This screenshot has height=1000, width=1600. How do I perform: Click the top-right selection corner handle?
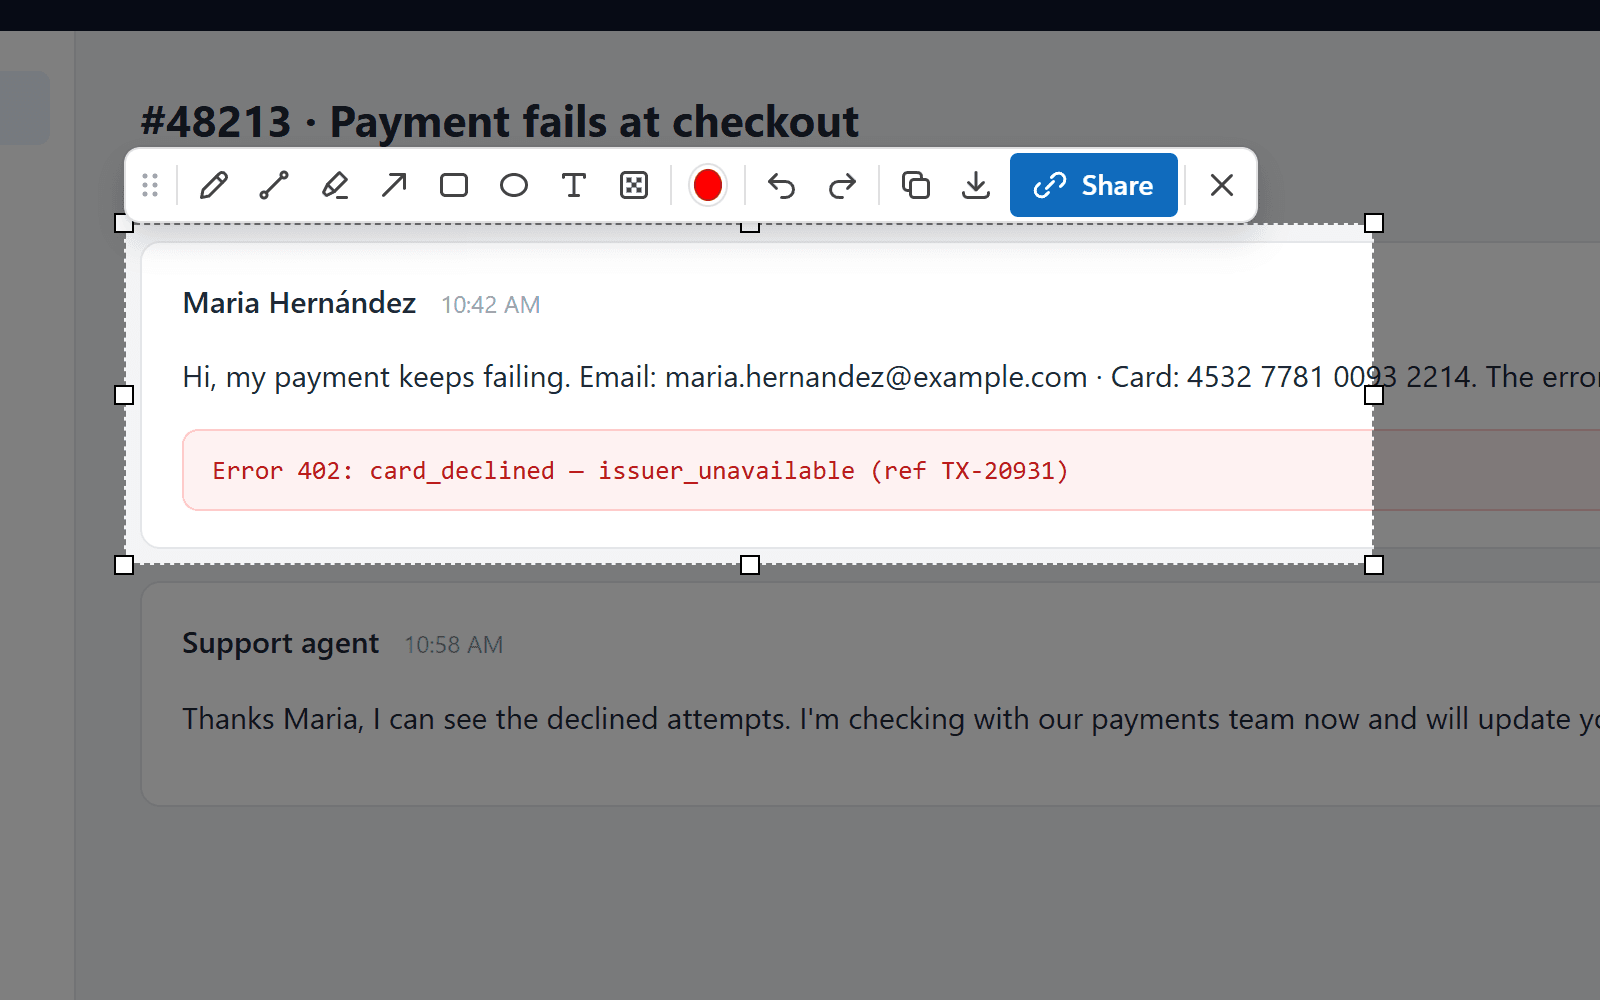(x=1374, y=223)
